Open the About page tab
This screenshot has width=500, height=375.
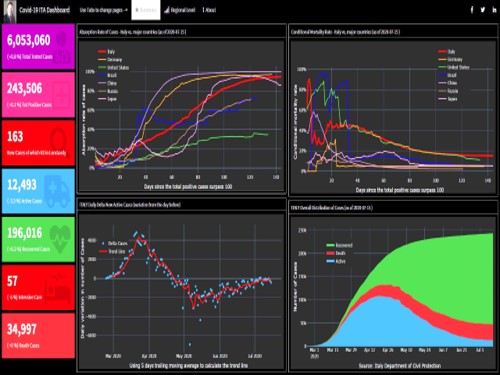point(209,10)
